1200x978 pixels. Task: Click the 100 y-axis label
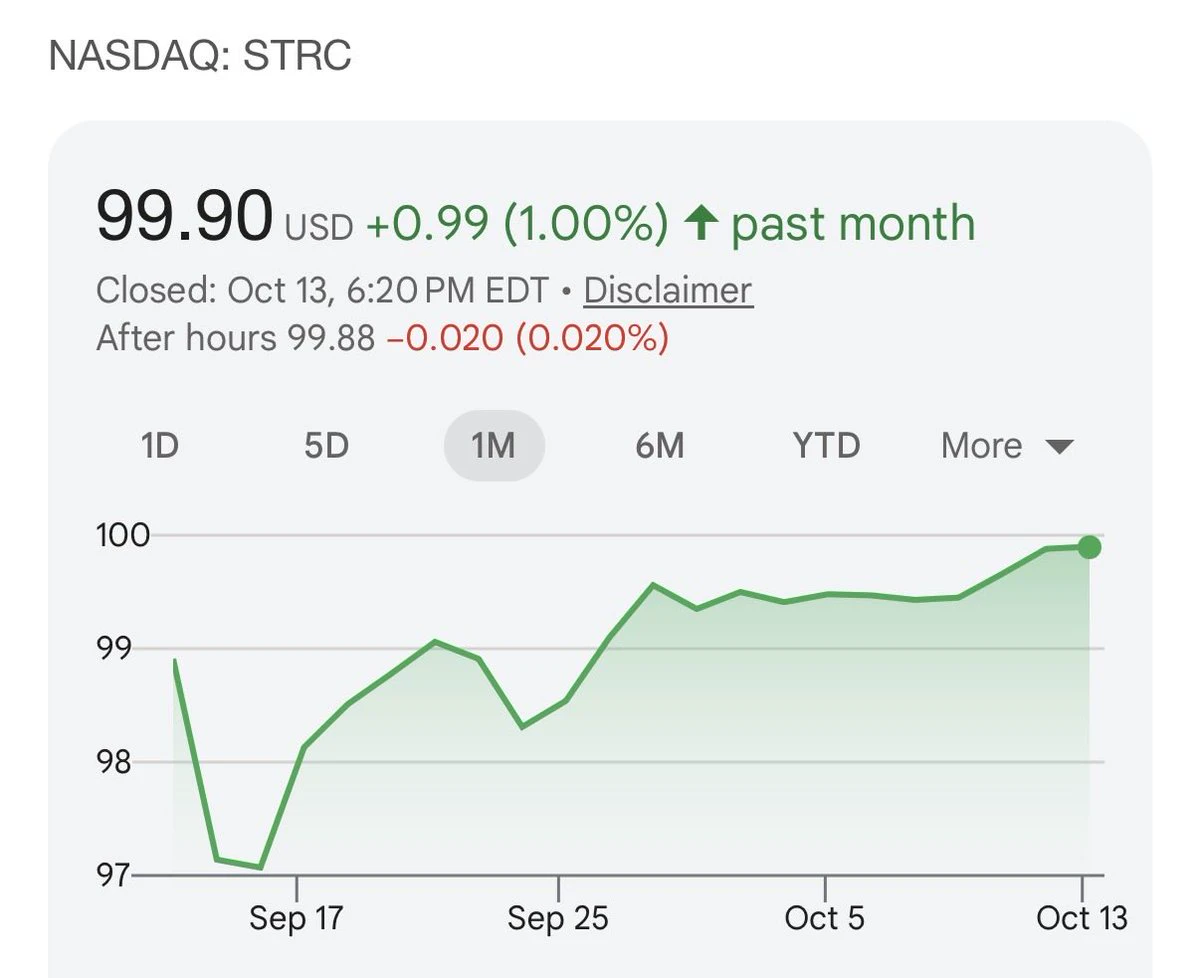pyautogui.click(x=122, y=535)
